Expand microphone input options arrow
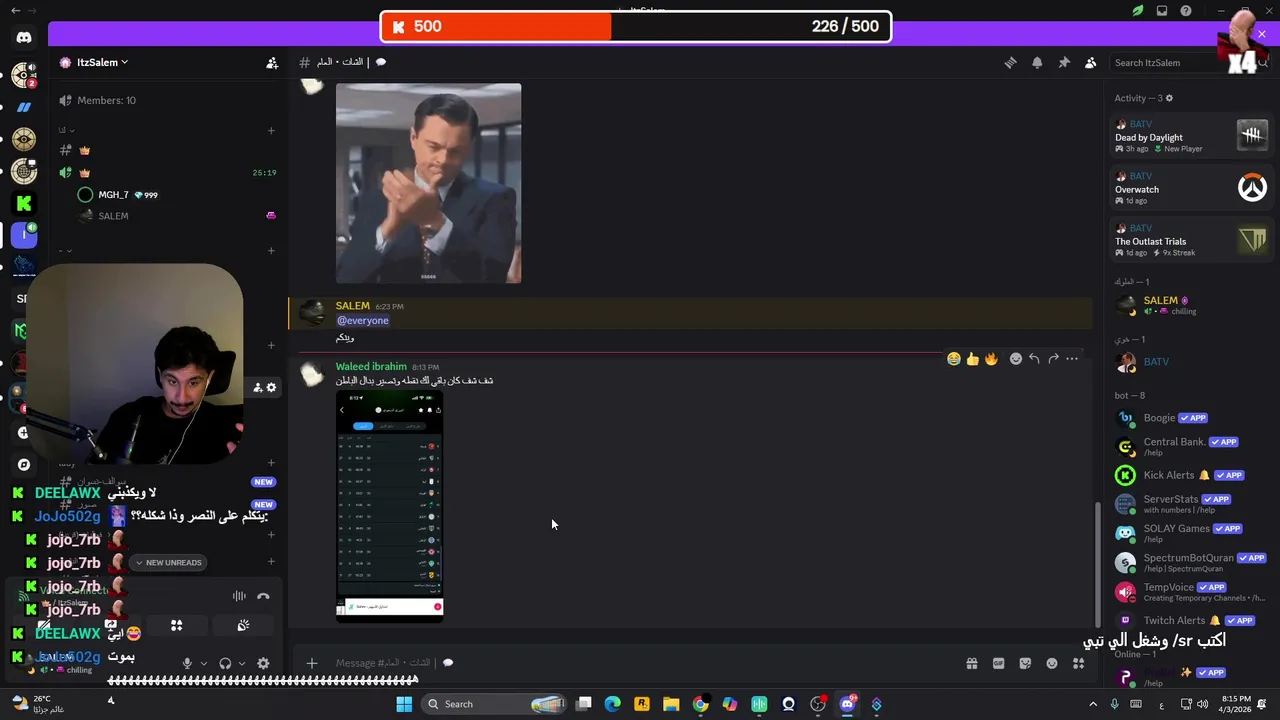 [204, 663]
